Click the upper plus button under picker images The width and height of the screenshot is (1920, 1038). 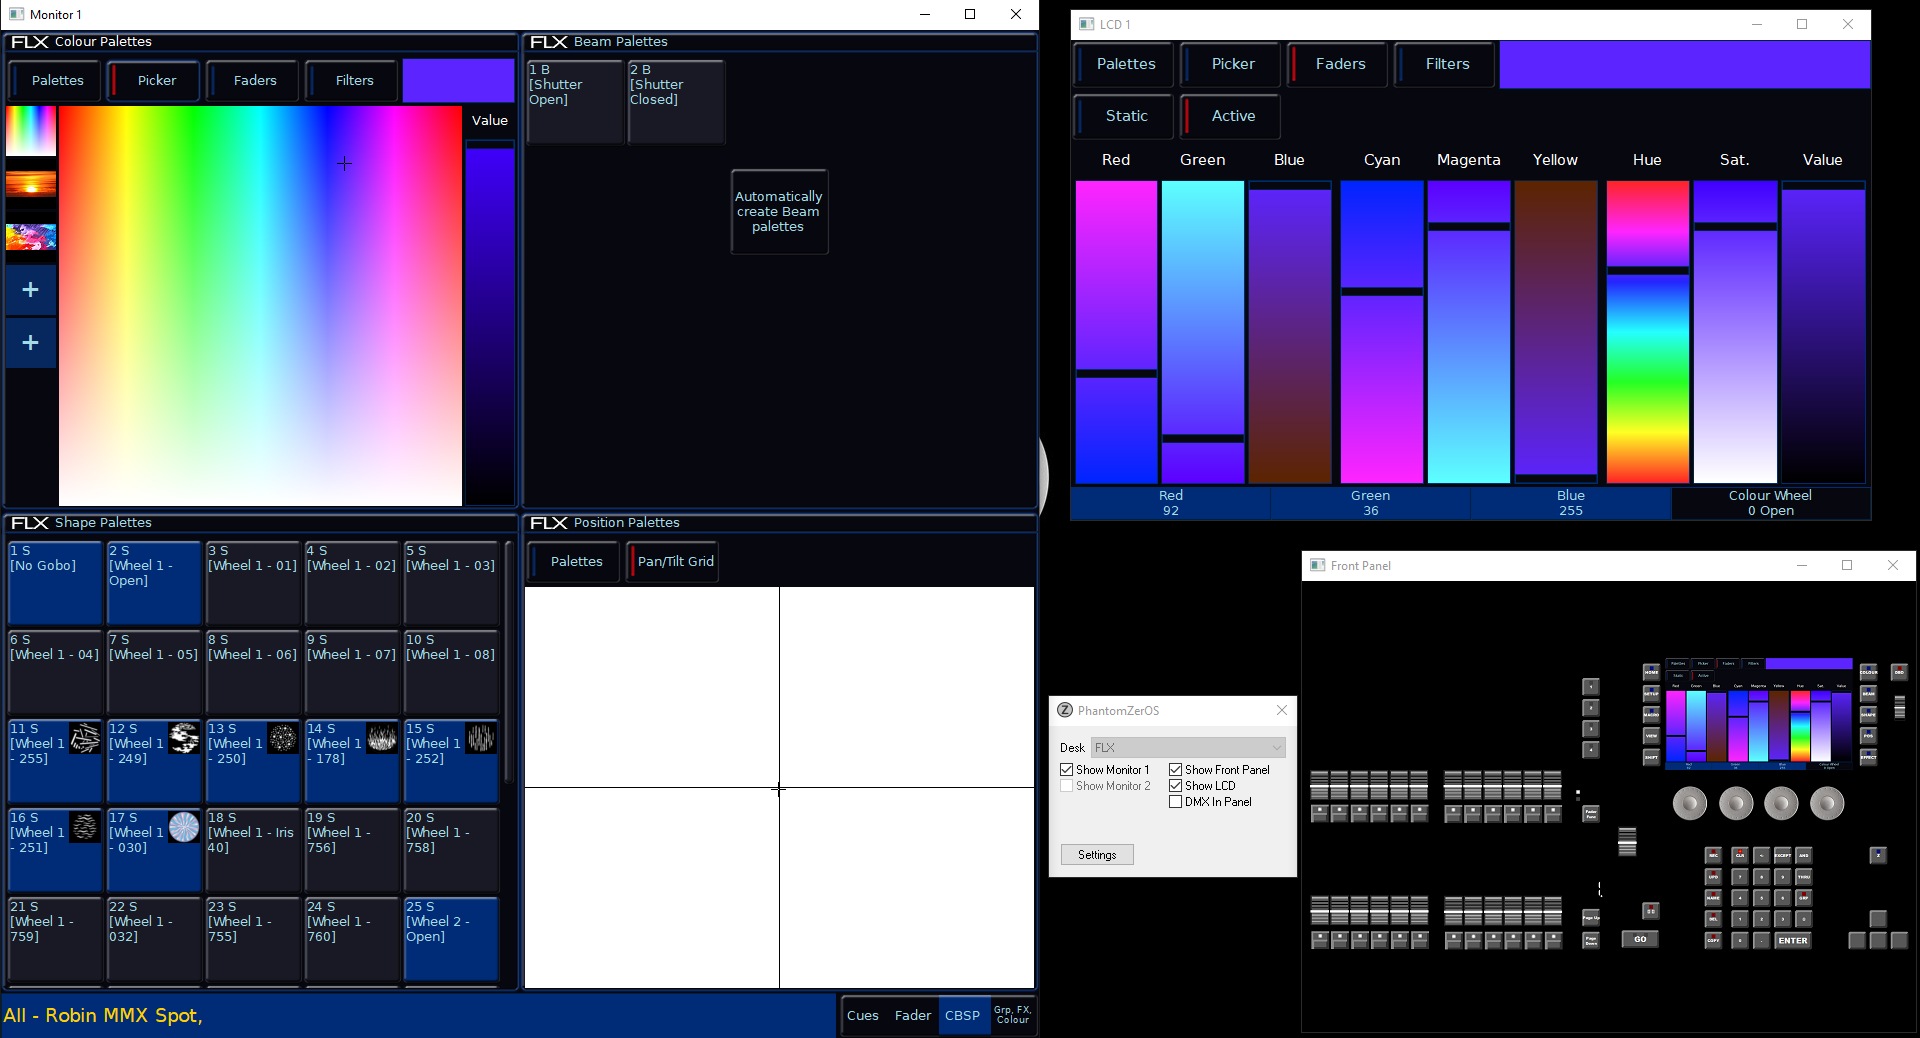coord(31,290)
